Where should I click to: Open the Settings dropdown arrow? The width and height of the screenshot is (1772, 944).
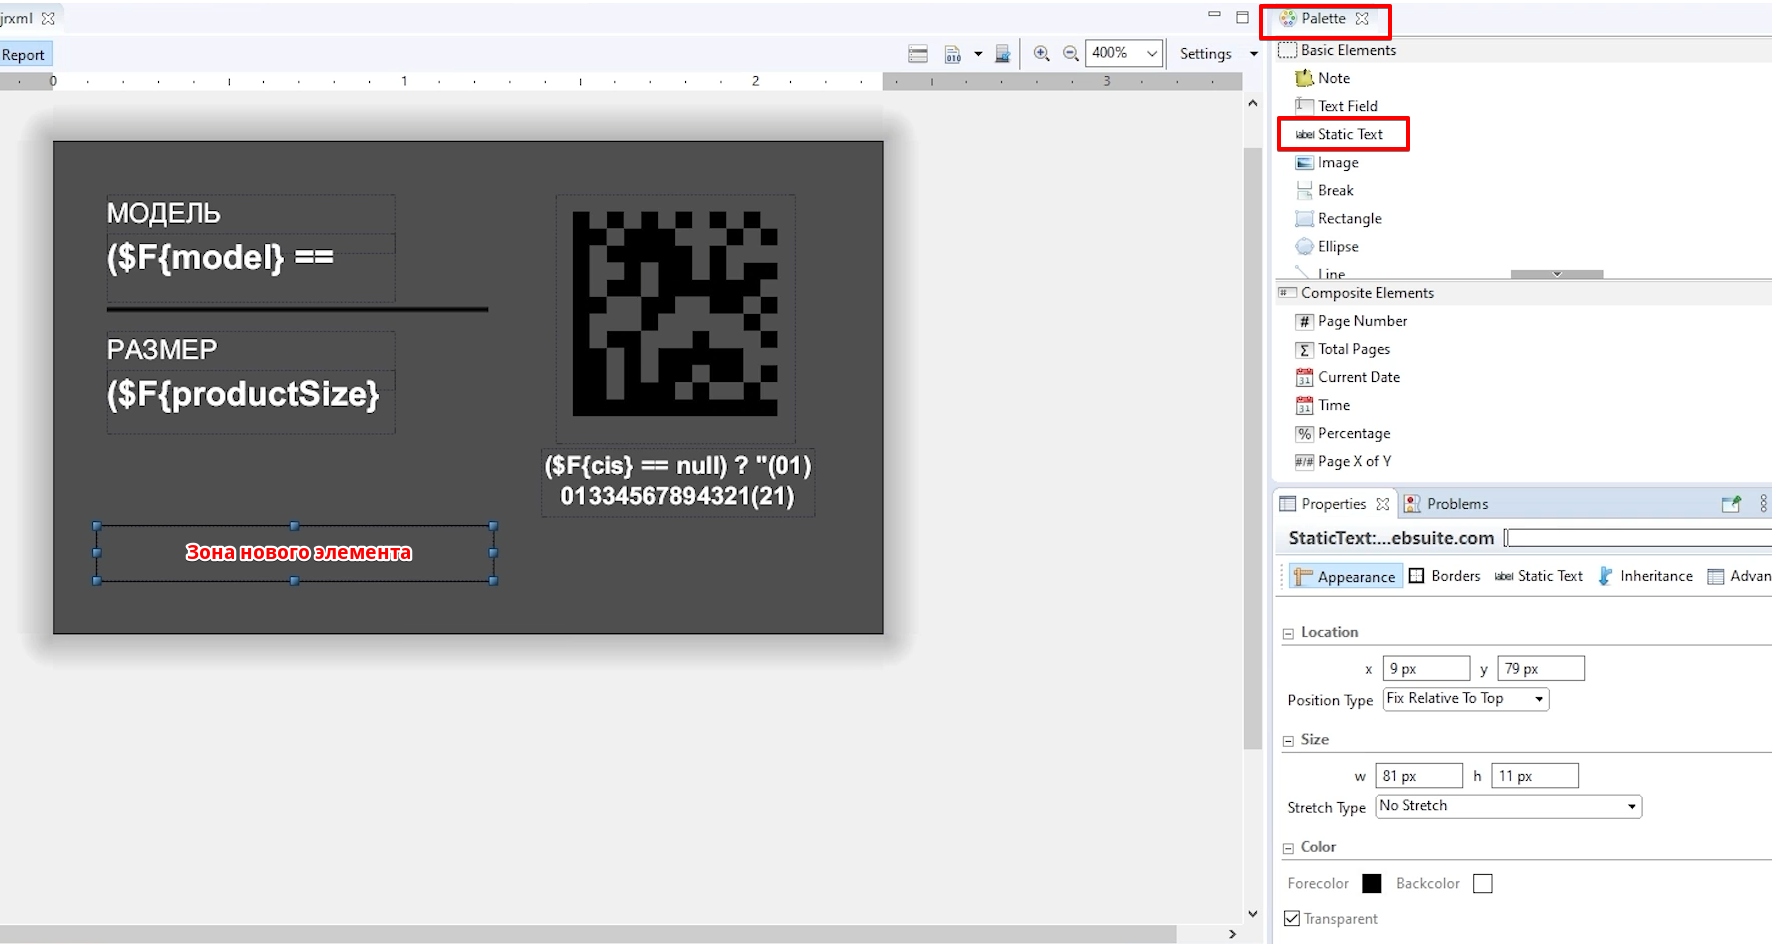pyautogui.click(x=1254, y=54)
